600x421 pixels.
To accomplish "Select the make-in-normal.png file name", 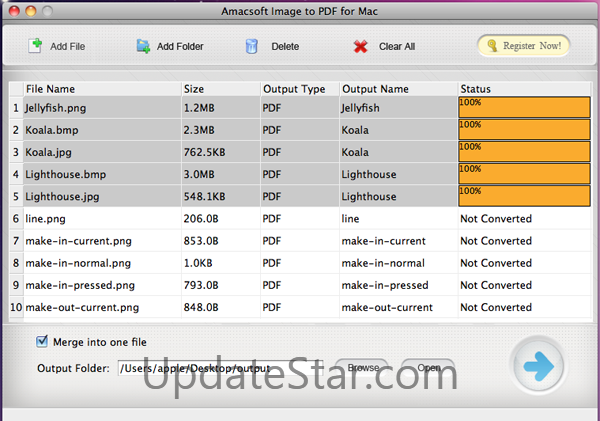I will pos(78,263).
